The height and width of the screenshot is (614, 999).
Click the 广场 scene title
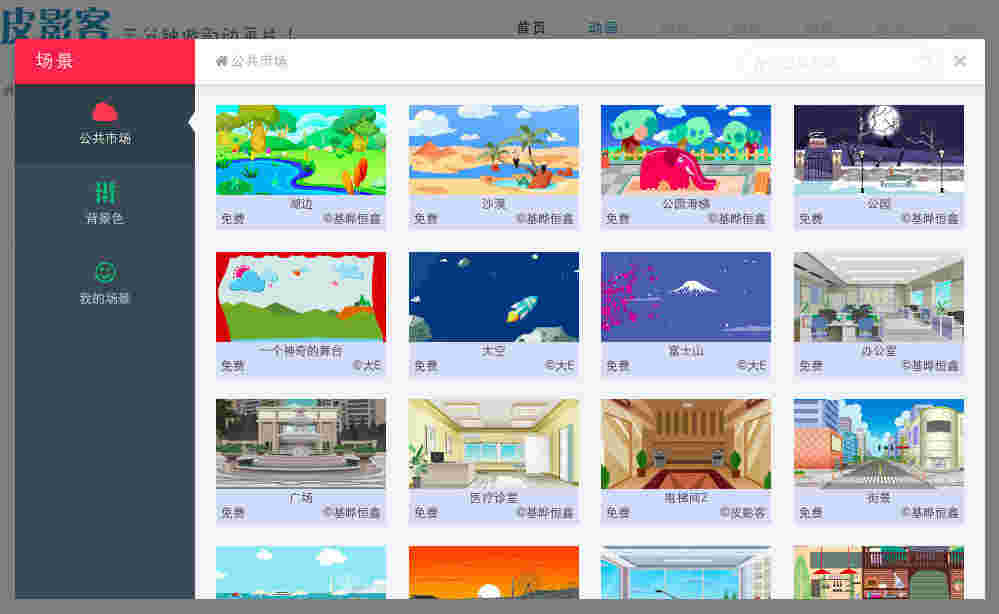(301, 498)
